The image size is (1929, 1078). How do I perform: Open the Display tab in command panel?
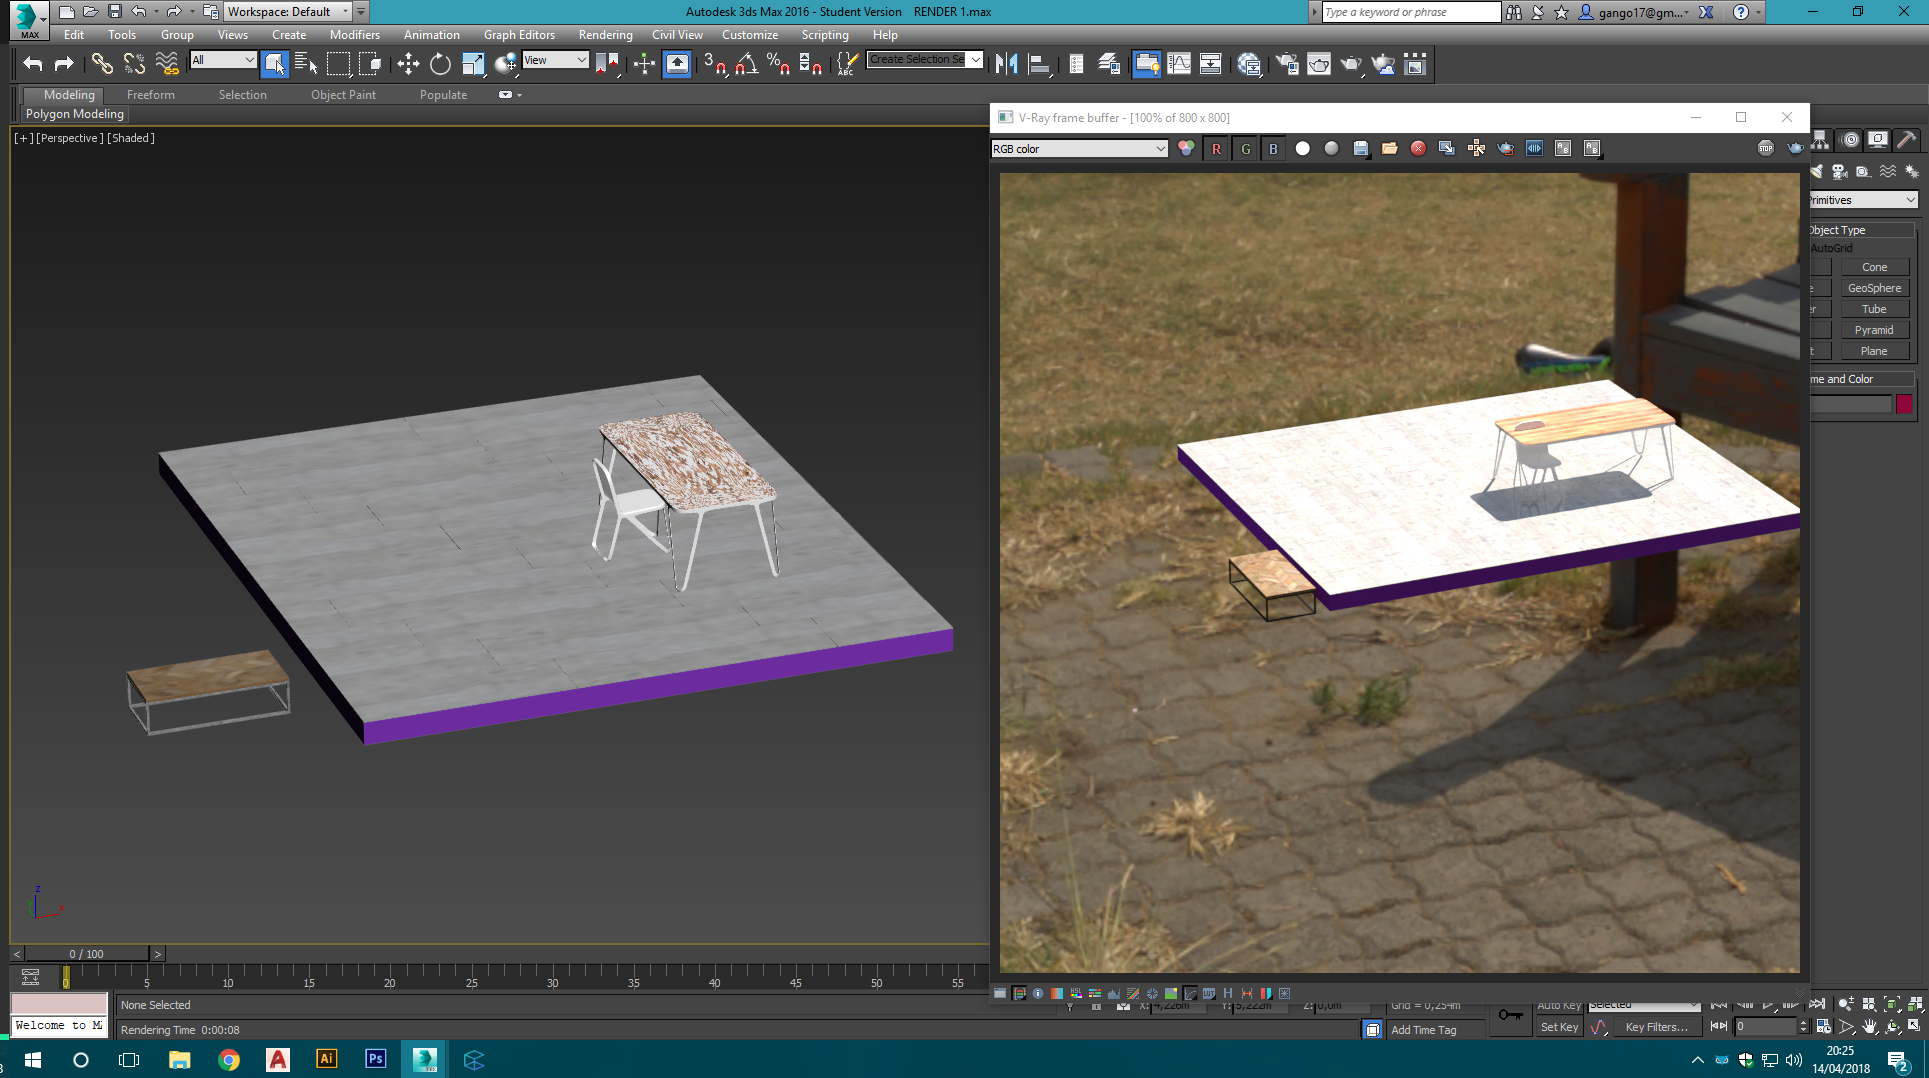[x=1878, y=140]
